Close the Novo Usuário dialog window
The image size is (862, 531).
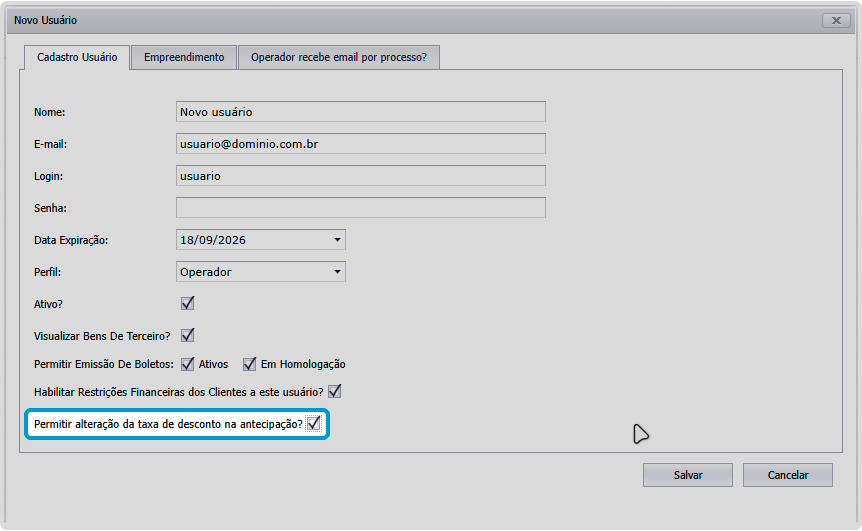[x=836, y=20]
